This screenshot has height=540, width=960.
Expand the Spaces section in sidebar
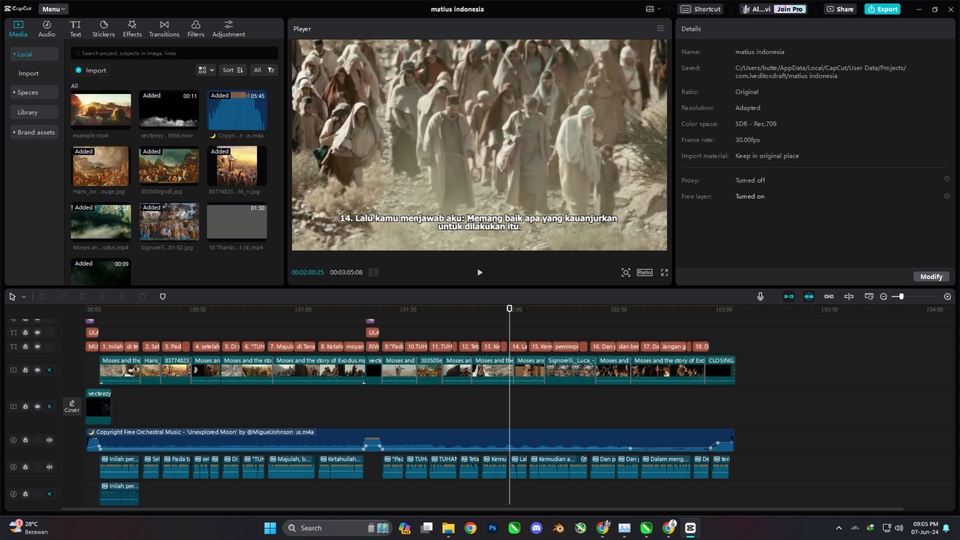coord(34,92)
